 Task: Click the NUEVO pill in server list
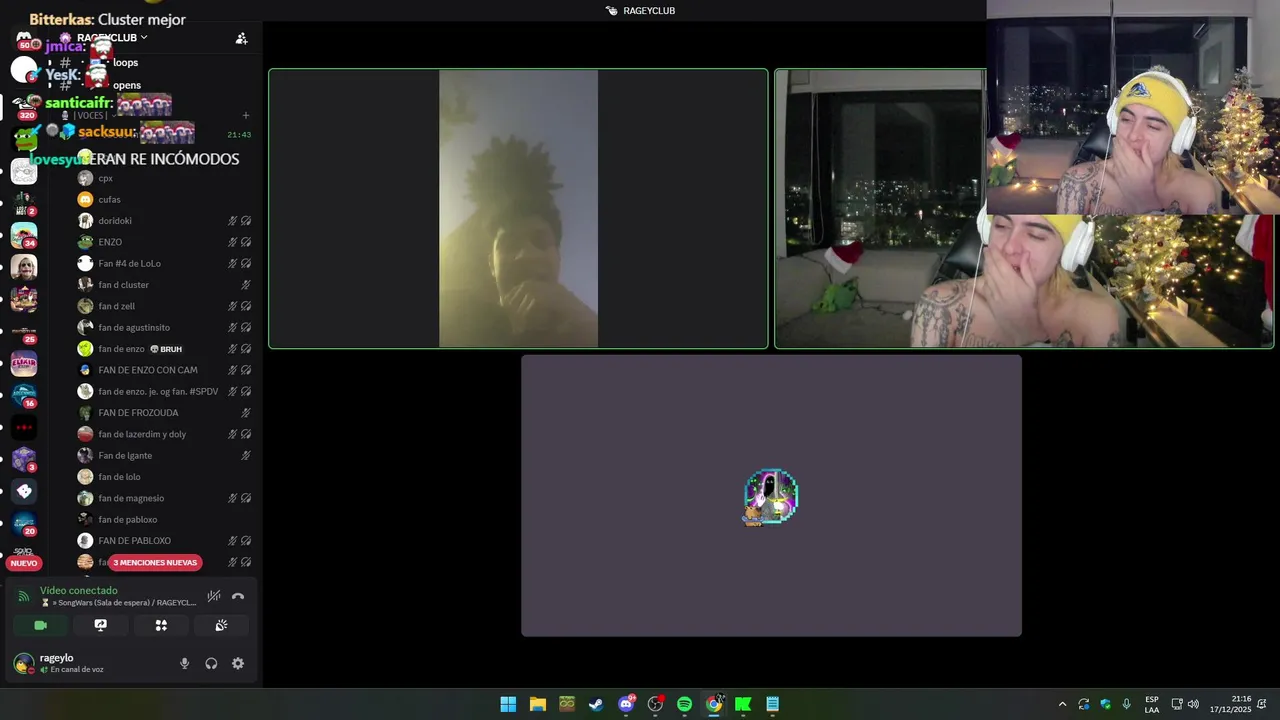click(x=24, y=563)
